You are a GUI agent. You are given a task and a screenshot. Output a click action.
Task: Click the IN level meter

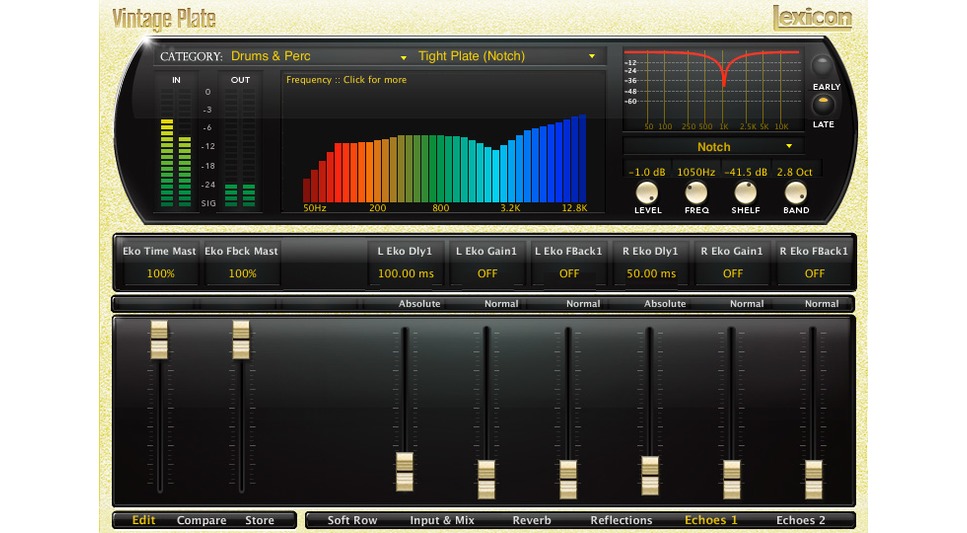point(176,147)
